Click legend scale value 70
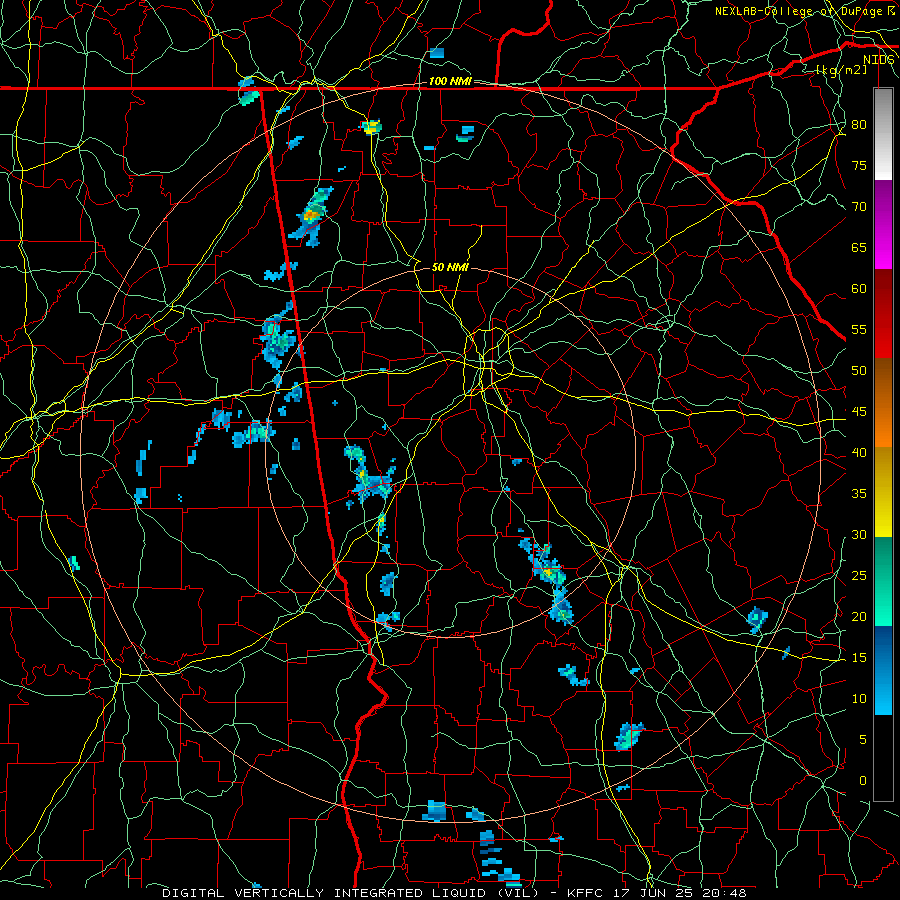The width and height of the screenshot is (900, 900). pyautogui.click(x=859, y=207)
